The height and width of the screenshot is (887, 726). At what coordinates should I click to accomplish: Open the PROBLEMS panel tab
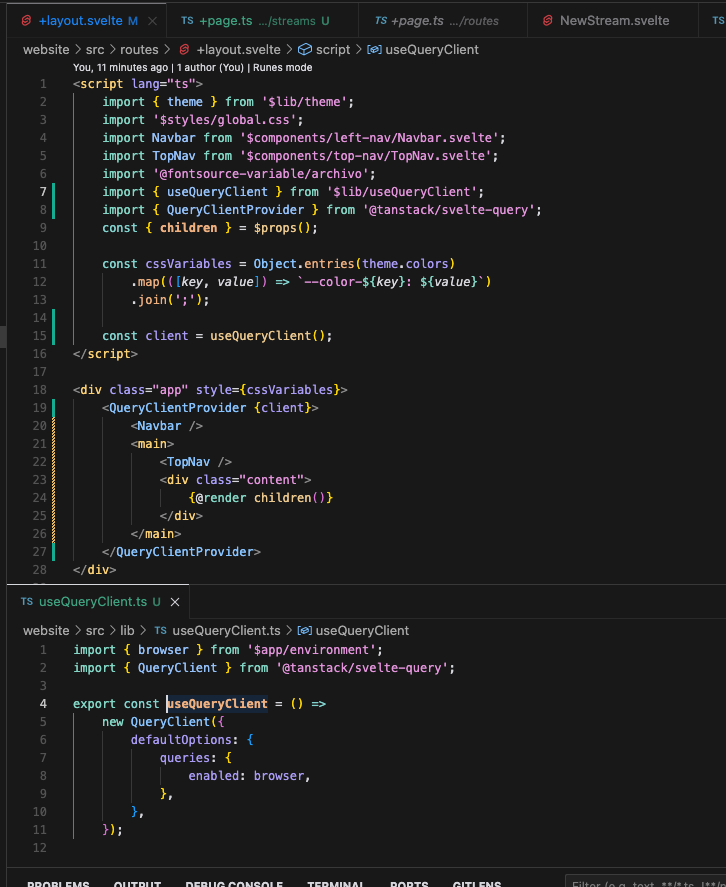58,884
